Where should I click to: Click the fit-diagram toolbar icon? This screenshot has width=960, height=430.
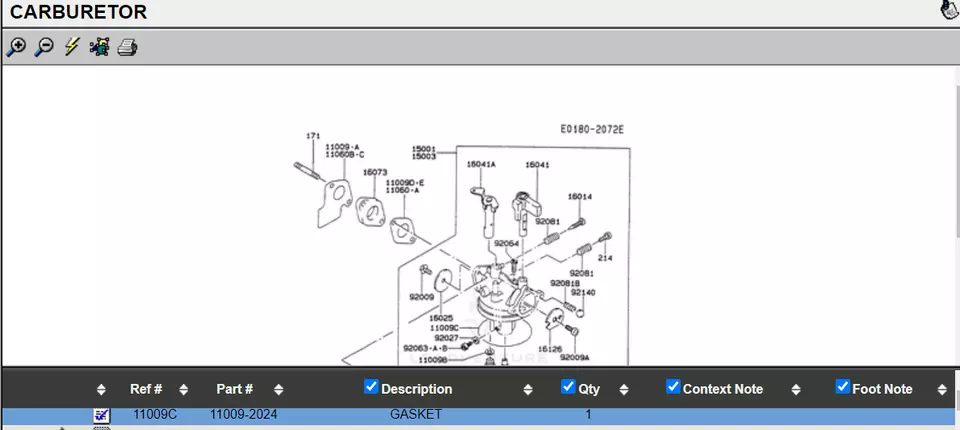[99, 47]
